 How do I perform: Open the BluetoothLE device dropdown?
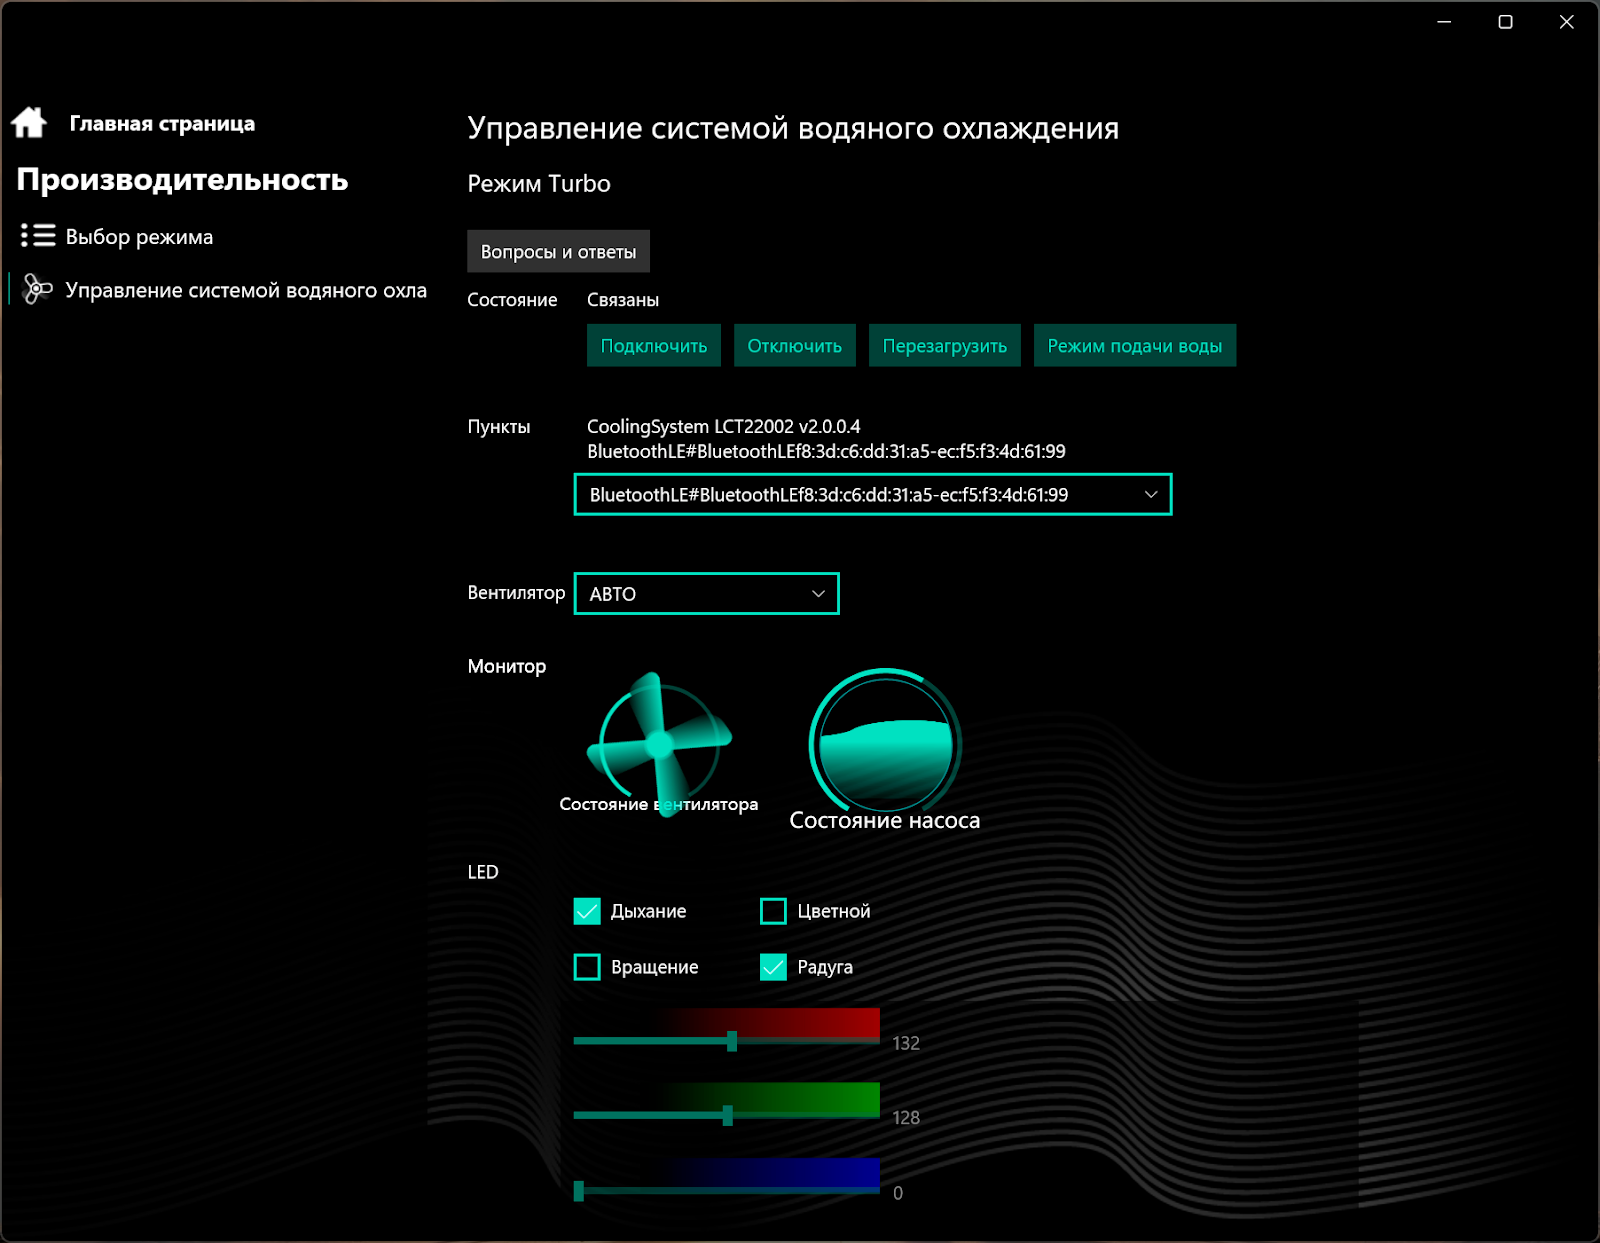click(873, 495)
